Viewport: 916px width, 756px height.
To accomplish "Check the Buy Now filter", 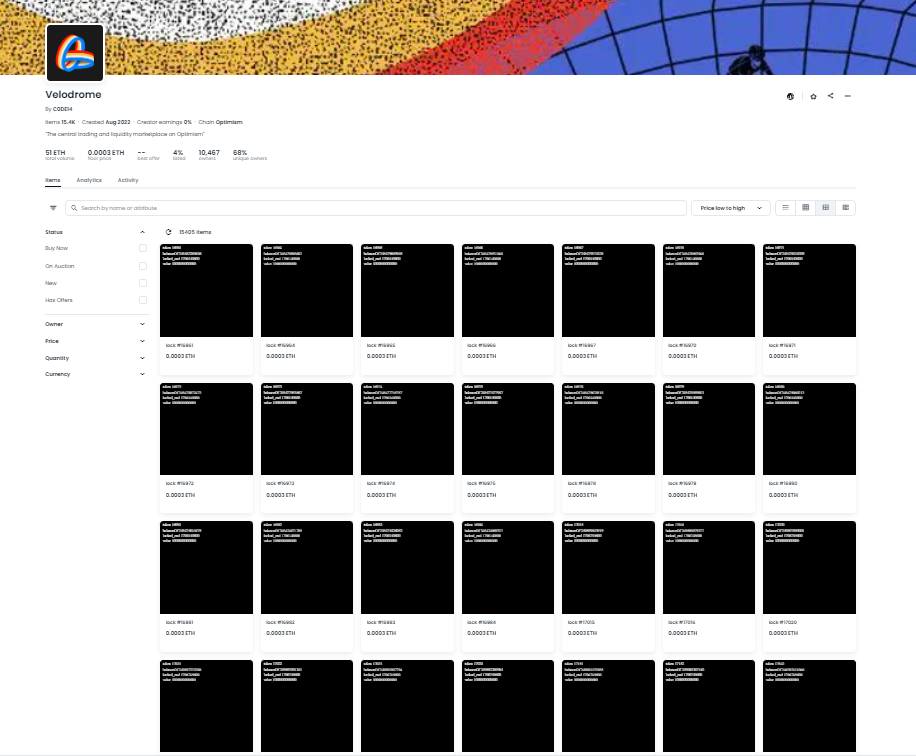I will point(143,248).
